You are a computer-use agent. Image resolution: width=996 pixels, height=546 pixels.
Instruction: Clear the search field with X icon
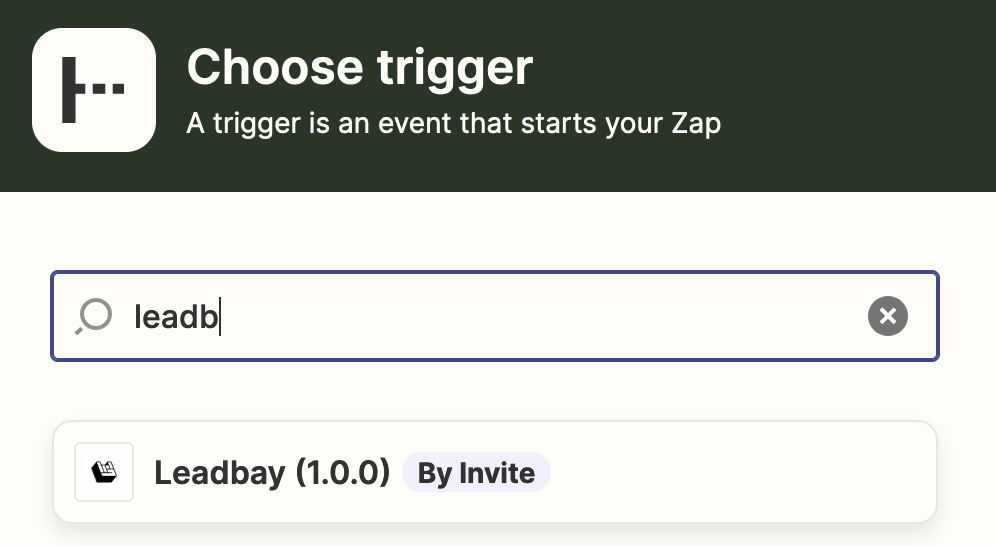(x=887, y=317)
